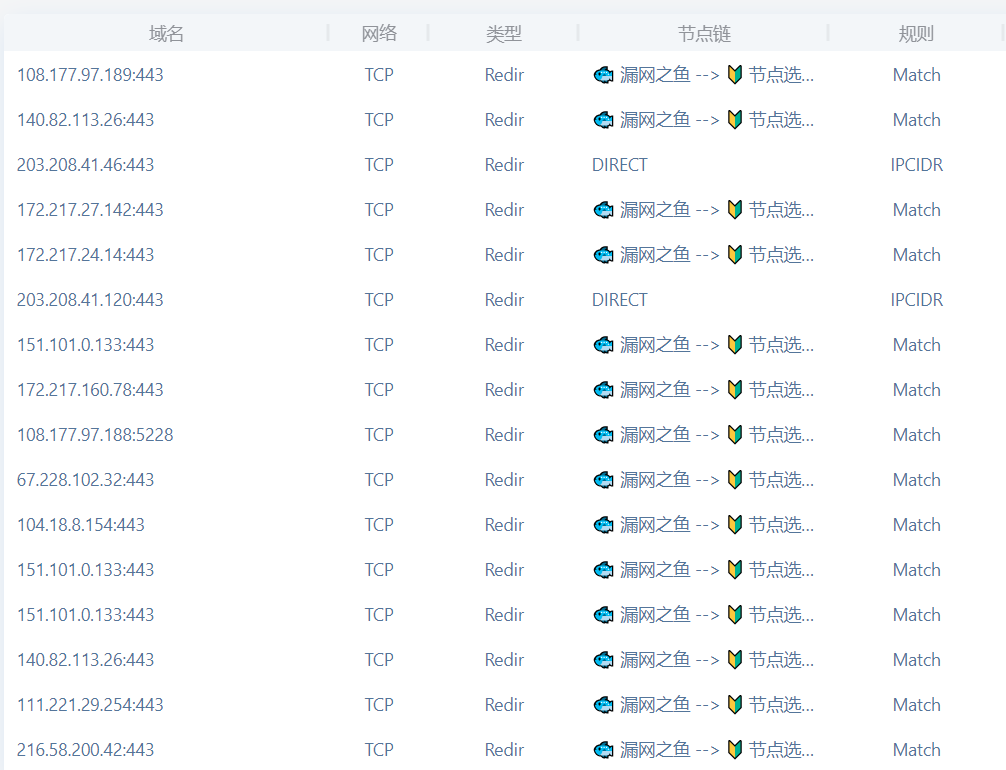This screenshot has height=770, width=1006.
Task: Select the 172.217.24.14:443 domain cell
Action: click(85, 255)
